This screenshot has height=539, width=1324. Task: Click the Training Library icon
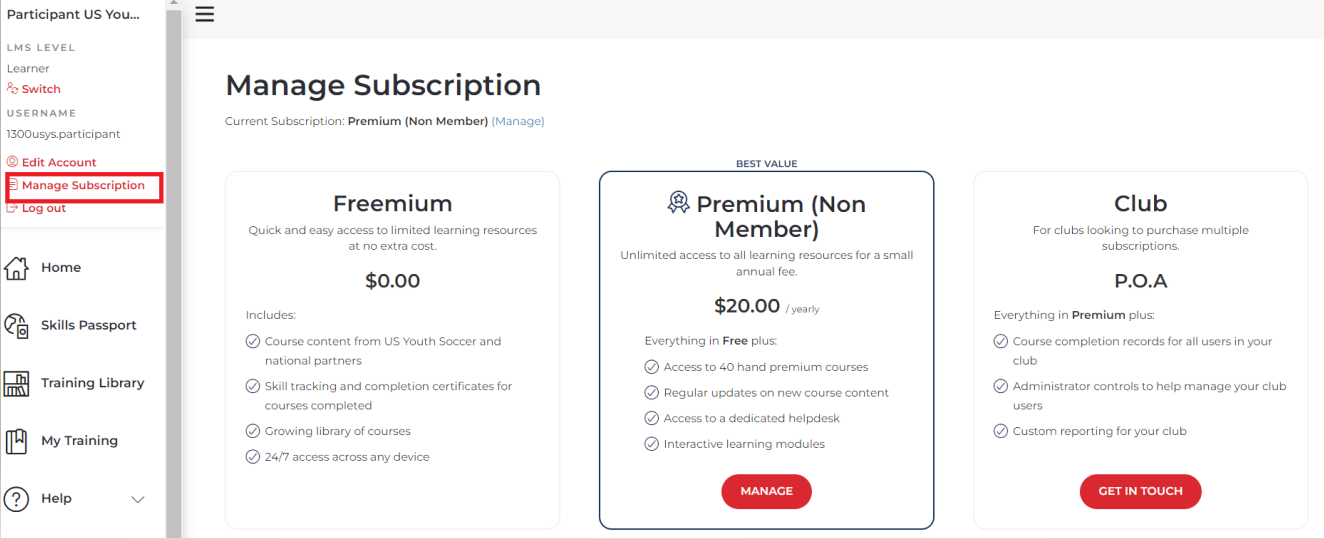pos(16,383)
